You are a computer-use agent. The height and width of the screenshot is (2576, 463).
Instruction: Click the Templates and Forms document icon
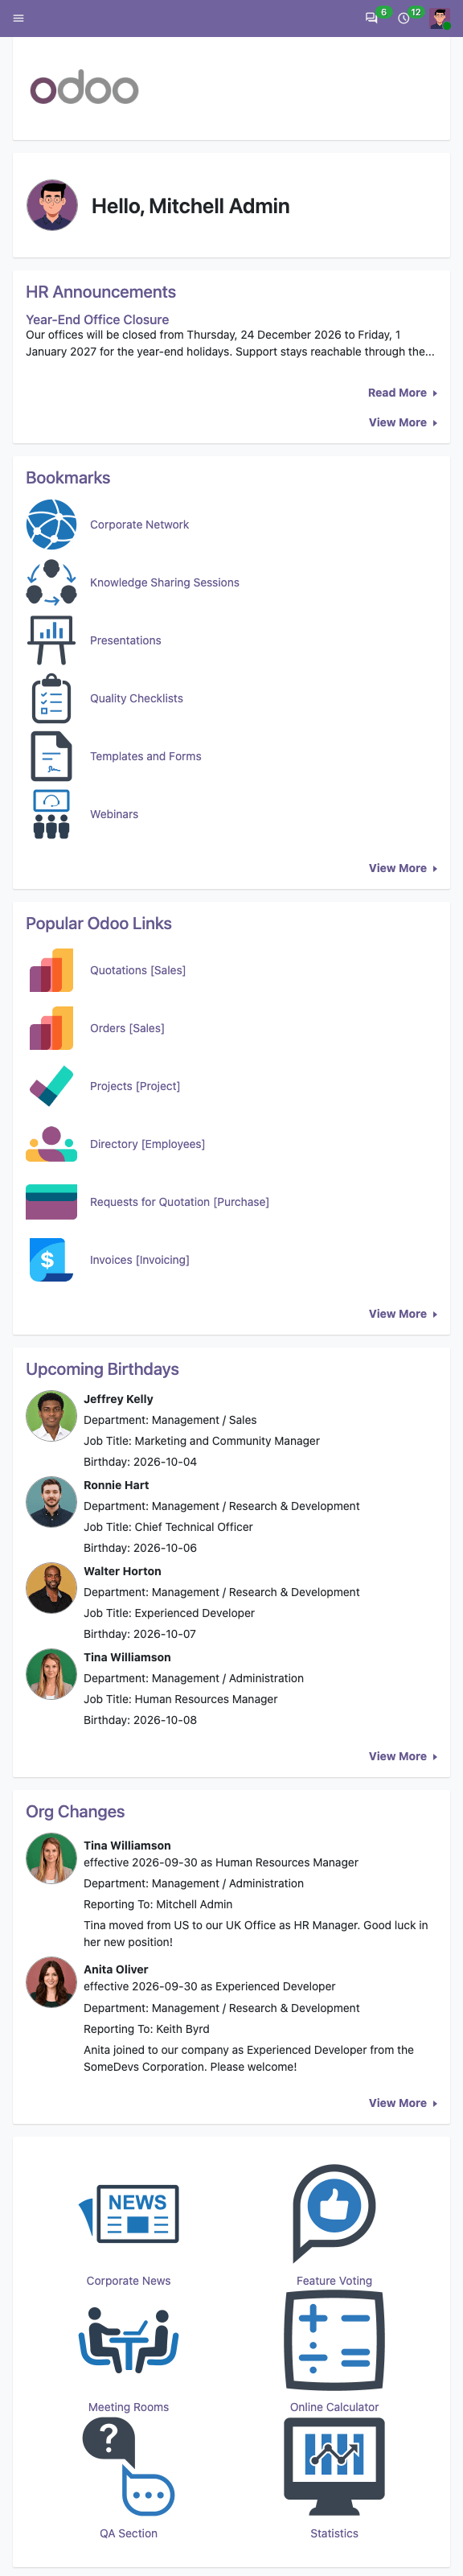[51, 757]
